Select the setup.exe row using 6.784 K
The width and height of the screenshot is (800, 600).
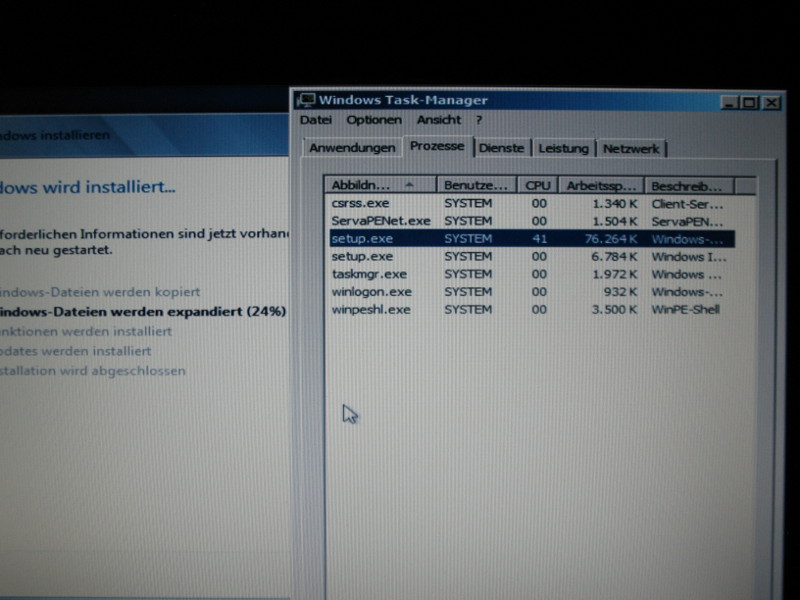(x=532, y=256)
